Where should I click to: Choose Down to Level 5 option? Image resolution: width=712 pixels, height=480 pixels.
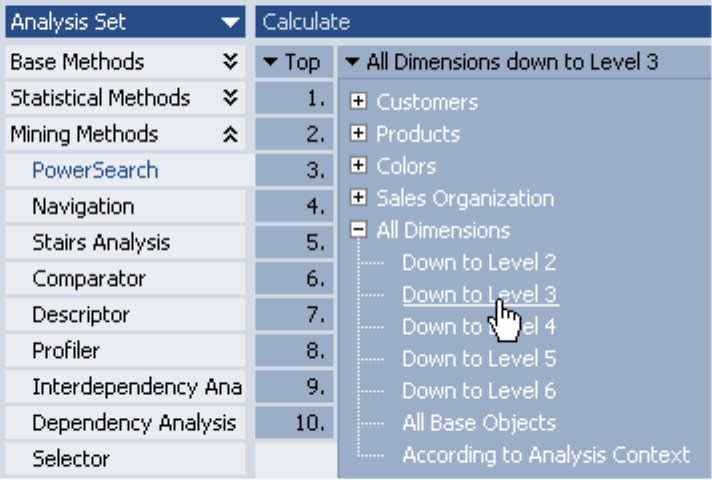click(479, 359)
